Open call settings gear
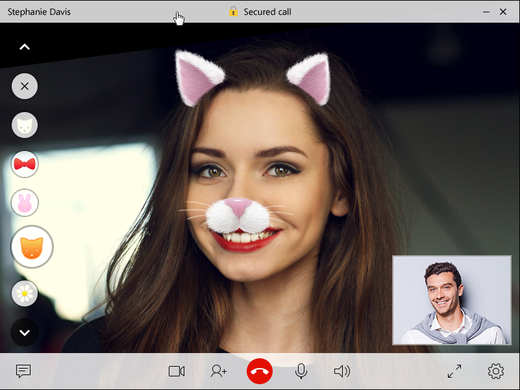The height and width of the screenshot is (390, 520). pyautogui.click(x=496, y=371)
